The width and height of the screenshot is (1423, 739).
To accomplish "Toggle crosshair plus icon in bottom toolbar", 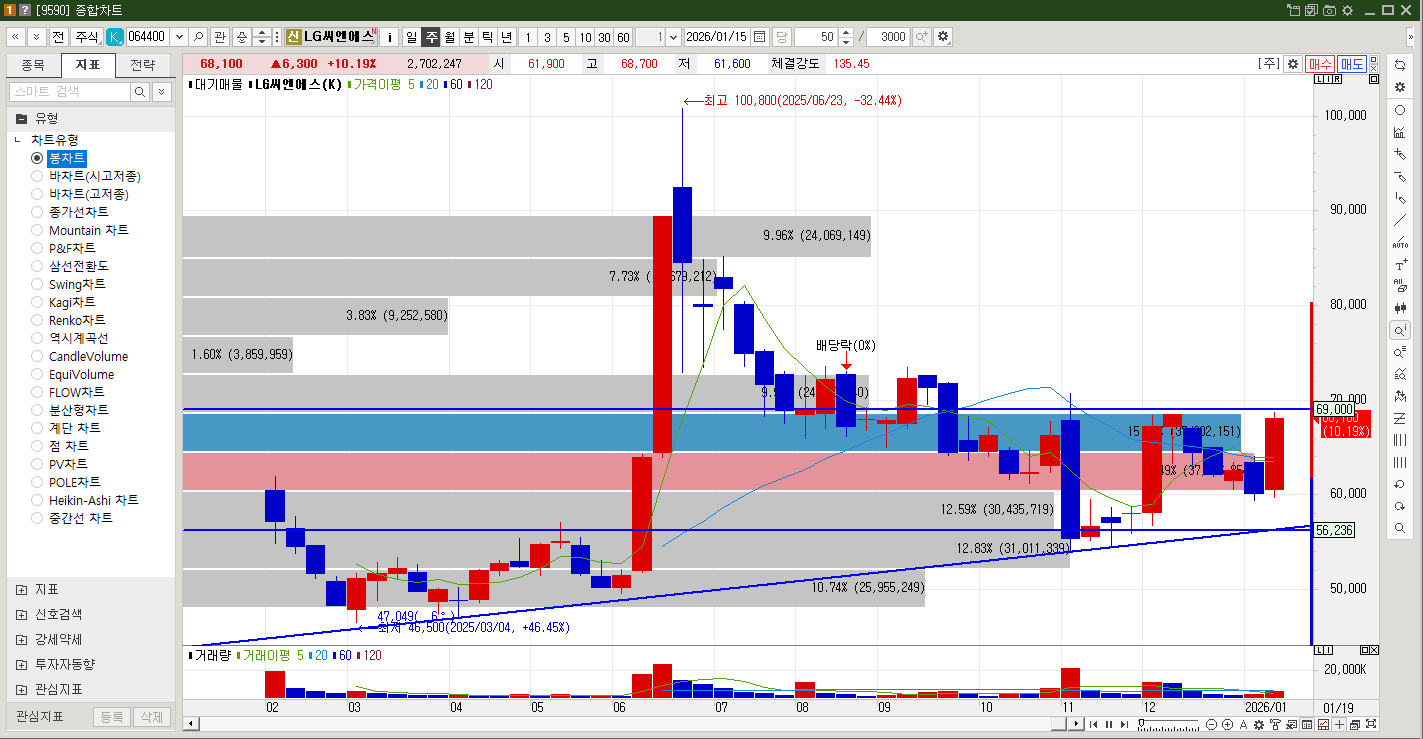I will pos(1339,724).
